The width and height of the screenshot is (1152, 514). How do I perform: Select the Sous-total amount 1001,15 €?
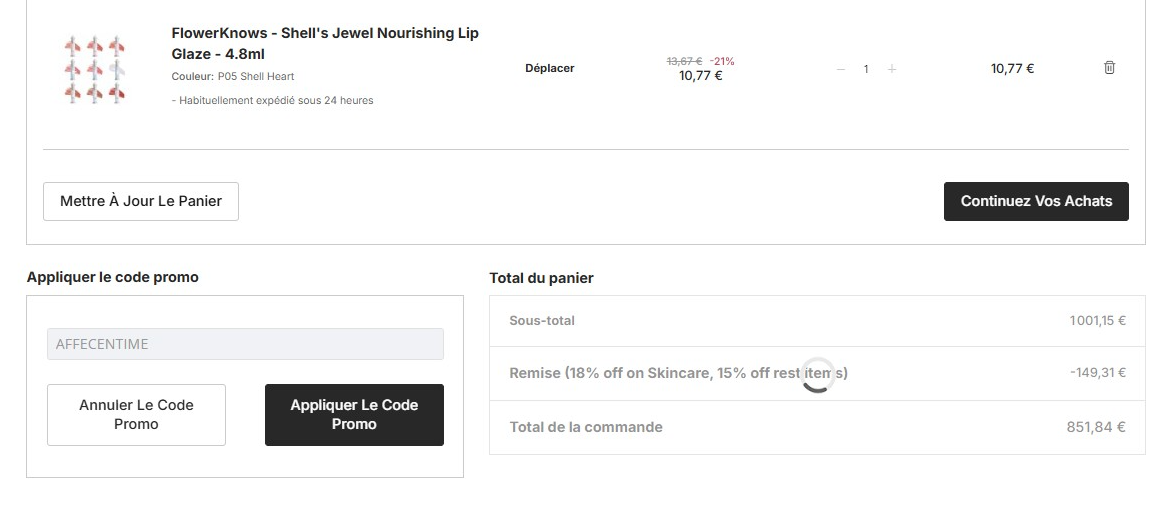1098,321
